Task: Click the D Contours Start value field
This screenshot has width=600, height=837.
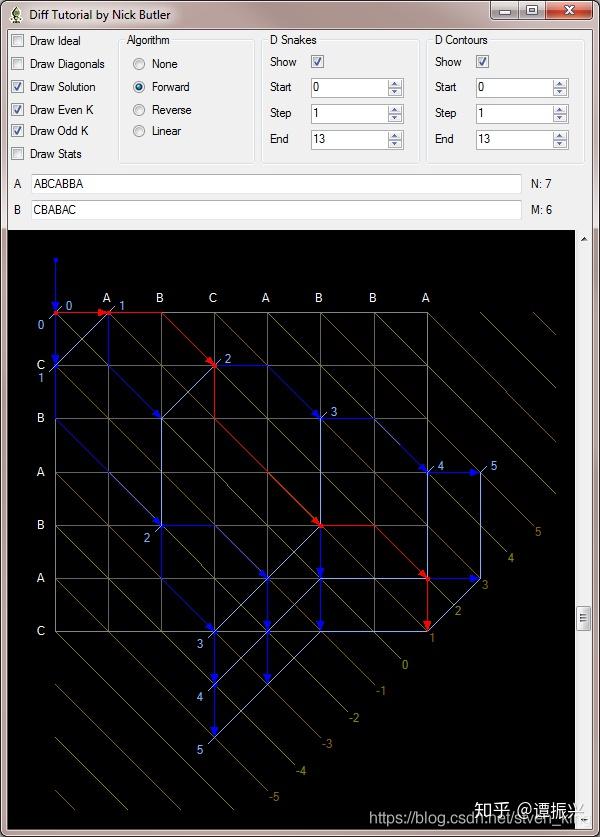Action: click(x=514, y=88)
